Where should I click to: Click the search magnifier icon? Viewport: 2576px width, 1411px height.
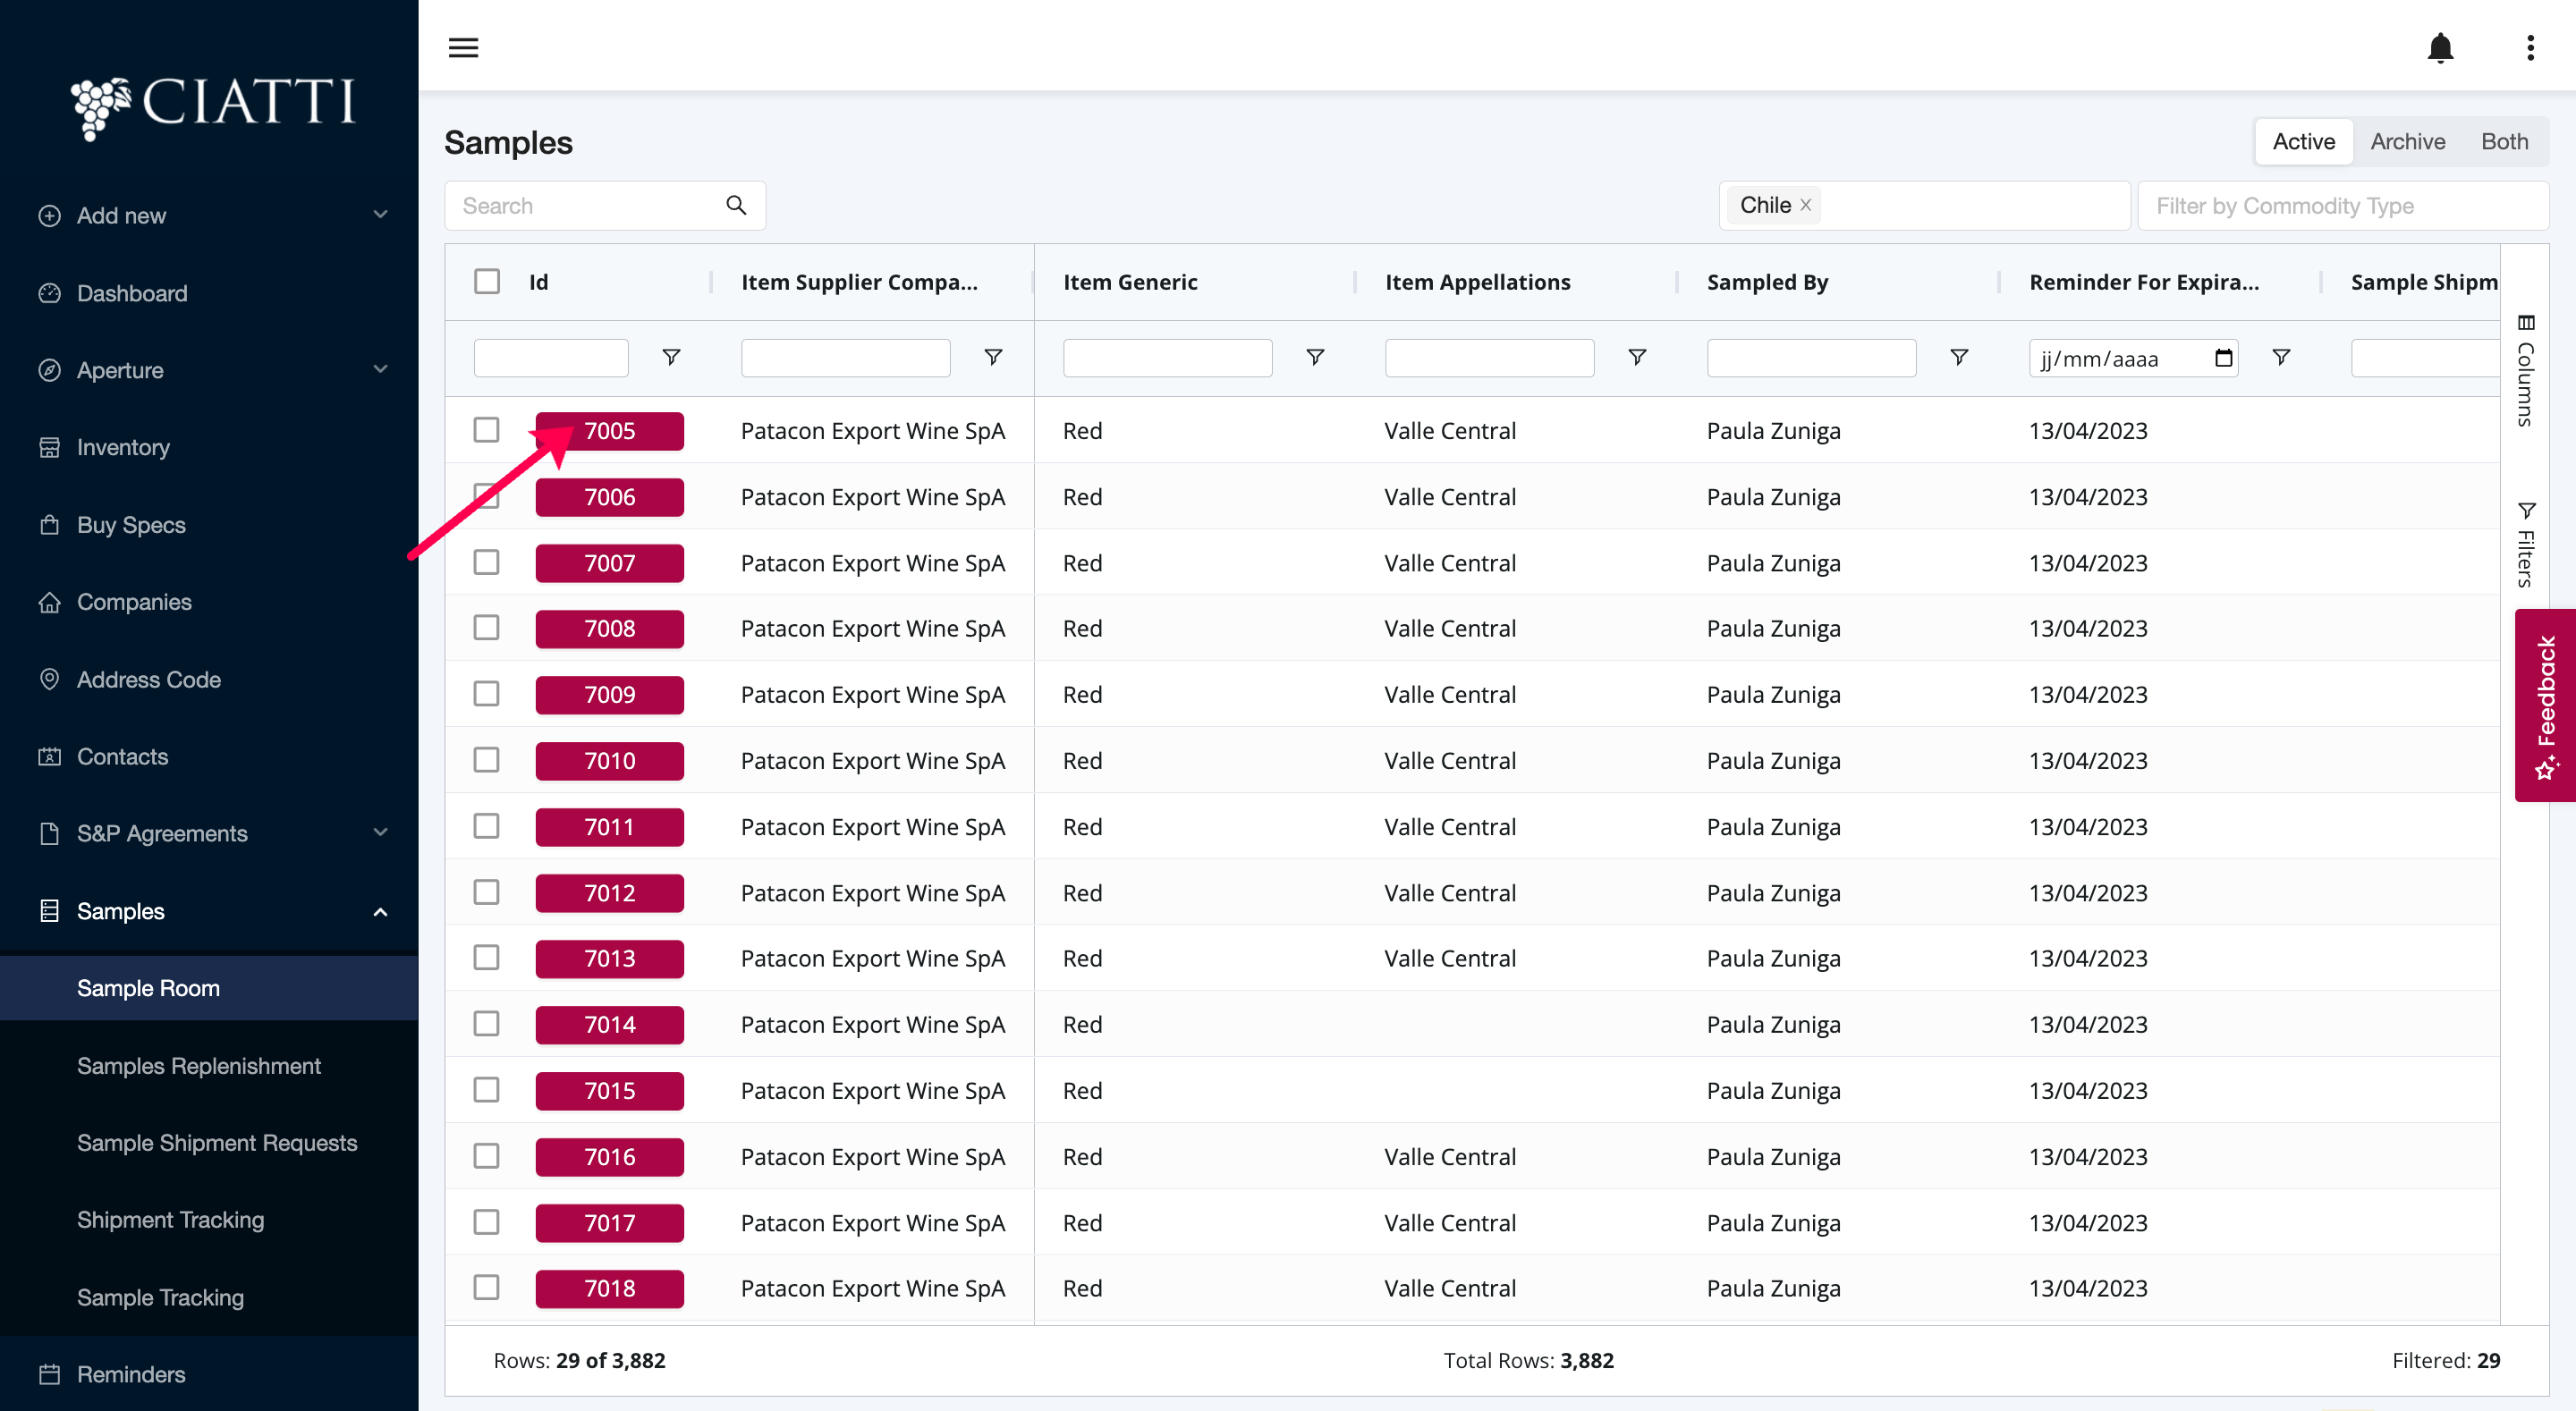click(736, 205)
